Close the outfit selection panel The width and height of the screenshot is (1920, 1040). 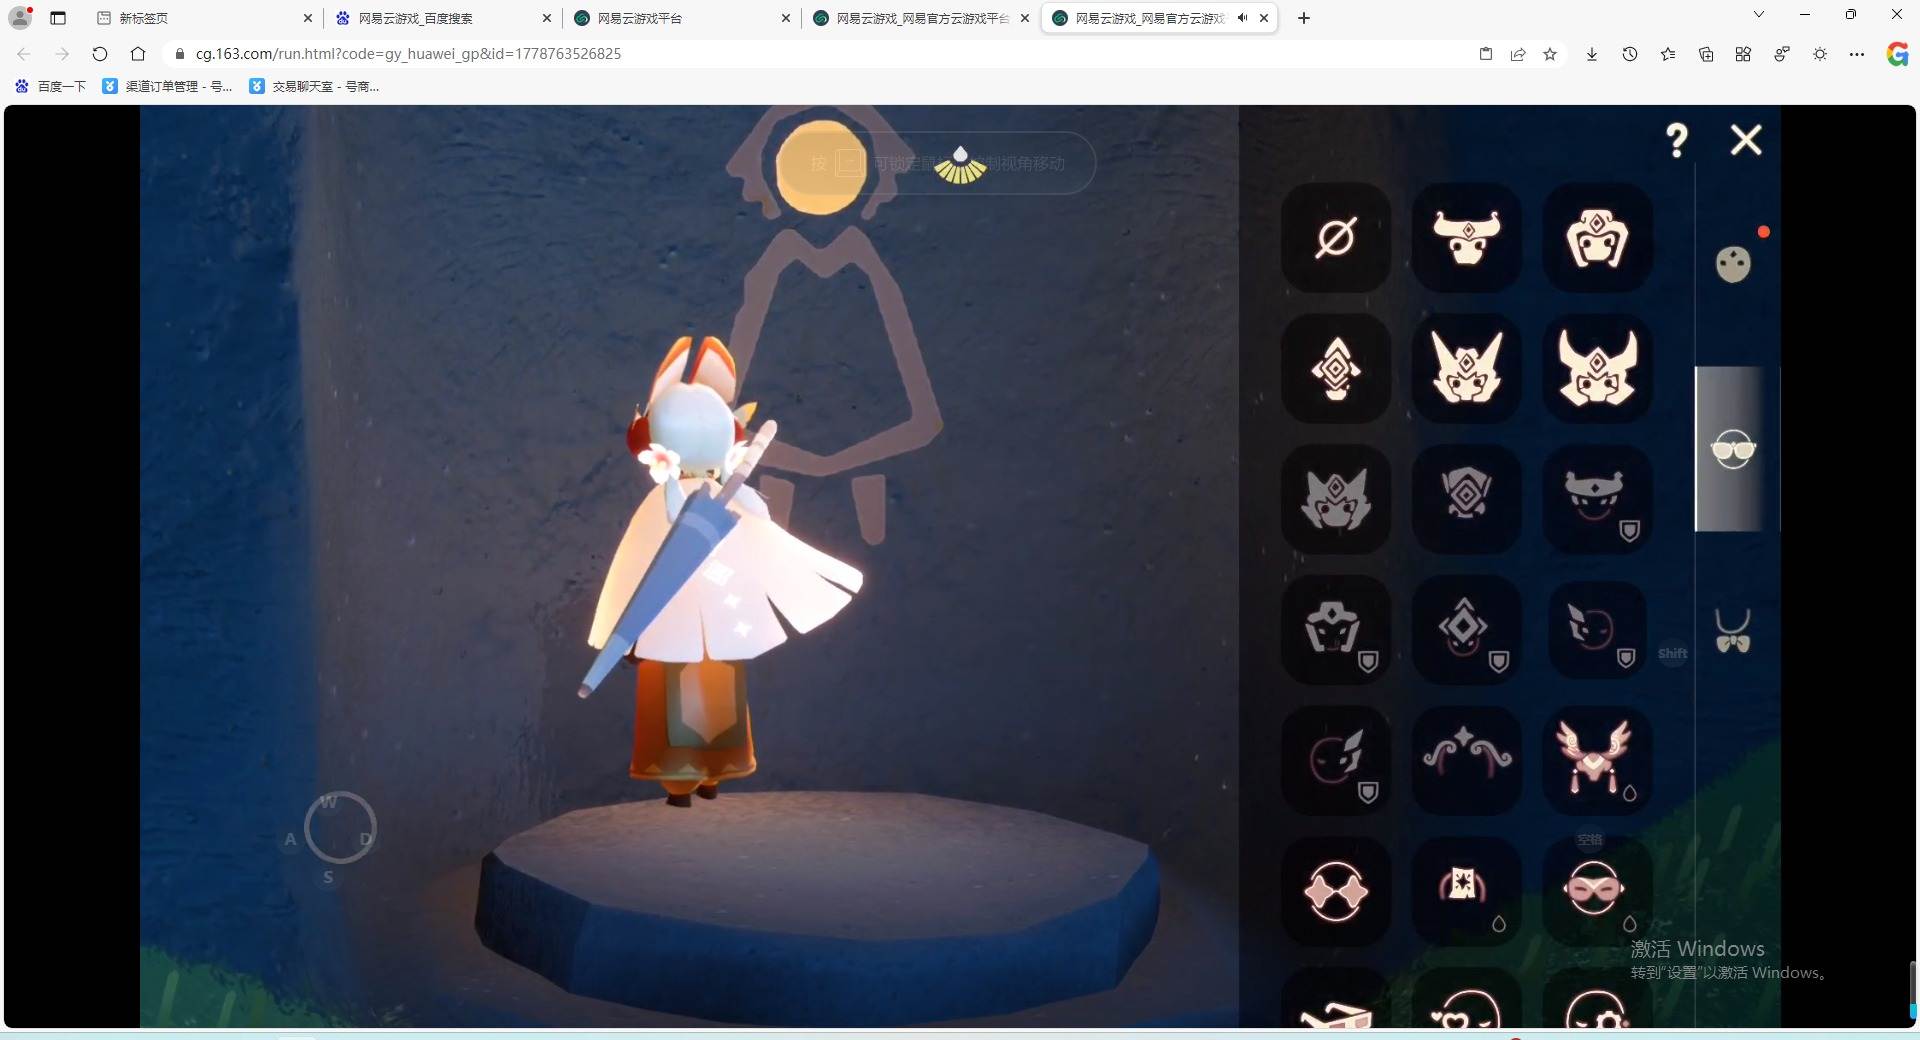coord(1746,140)
